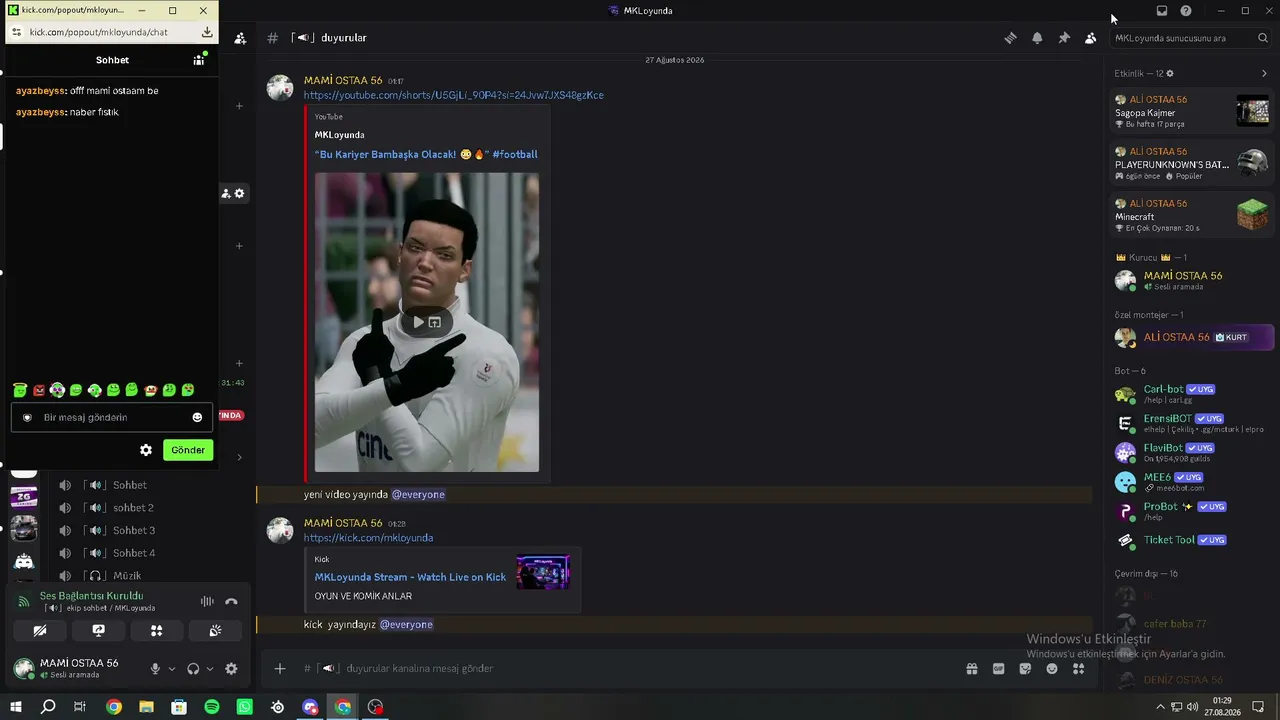1280x720 pixels.
Task: Open Discord user settings gear
Action: tap(231, 669)
